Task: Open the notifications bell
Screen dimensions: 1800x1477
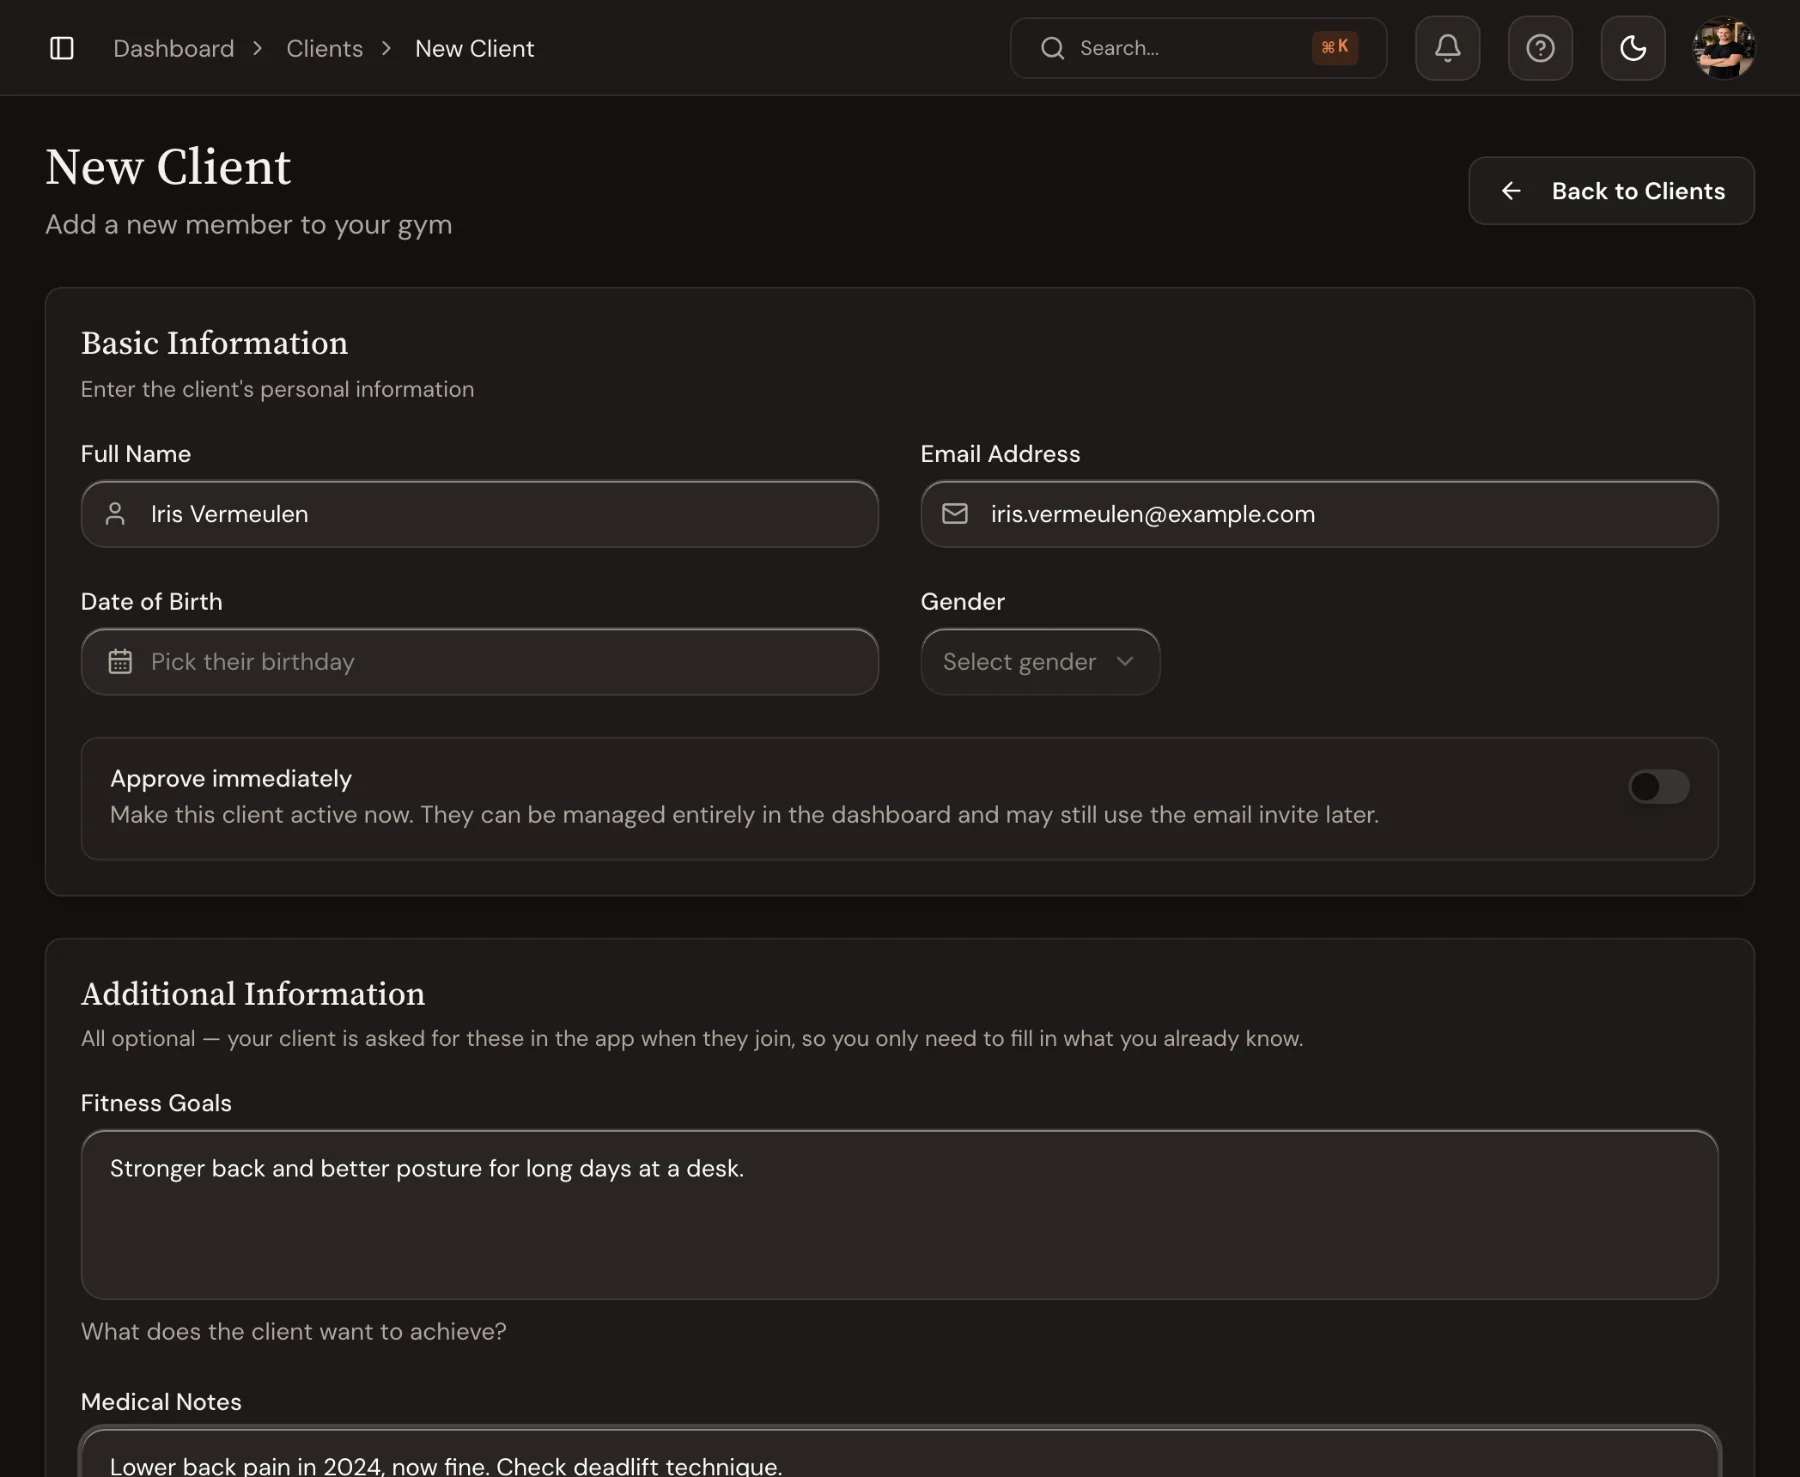Action: [1447, 48]
